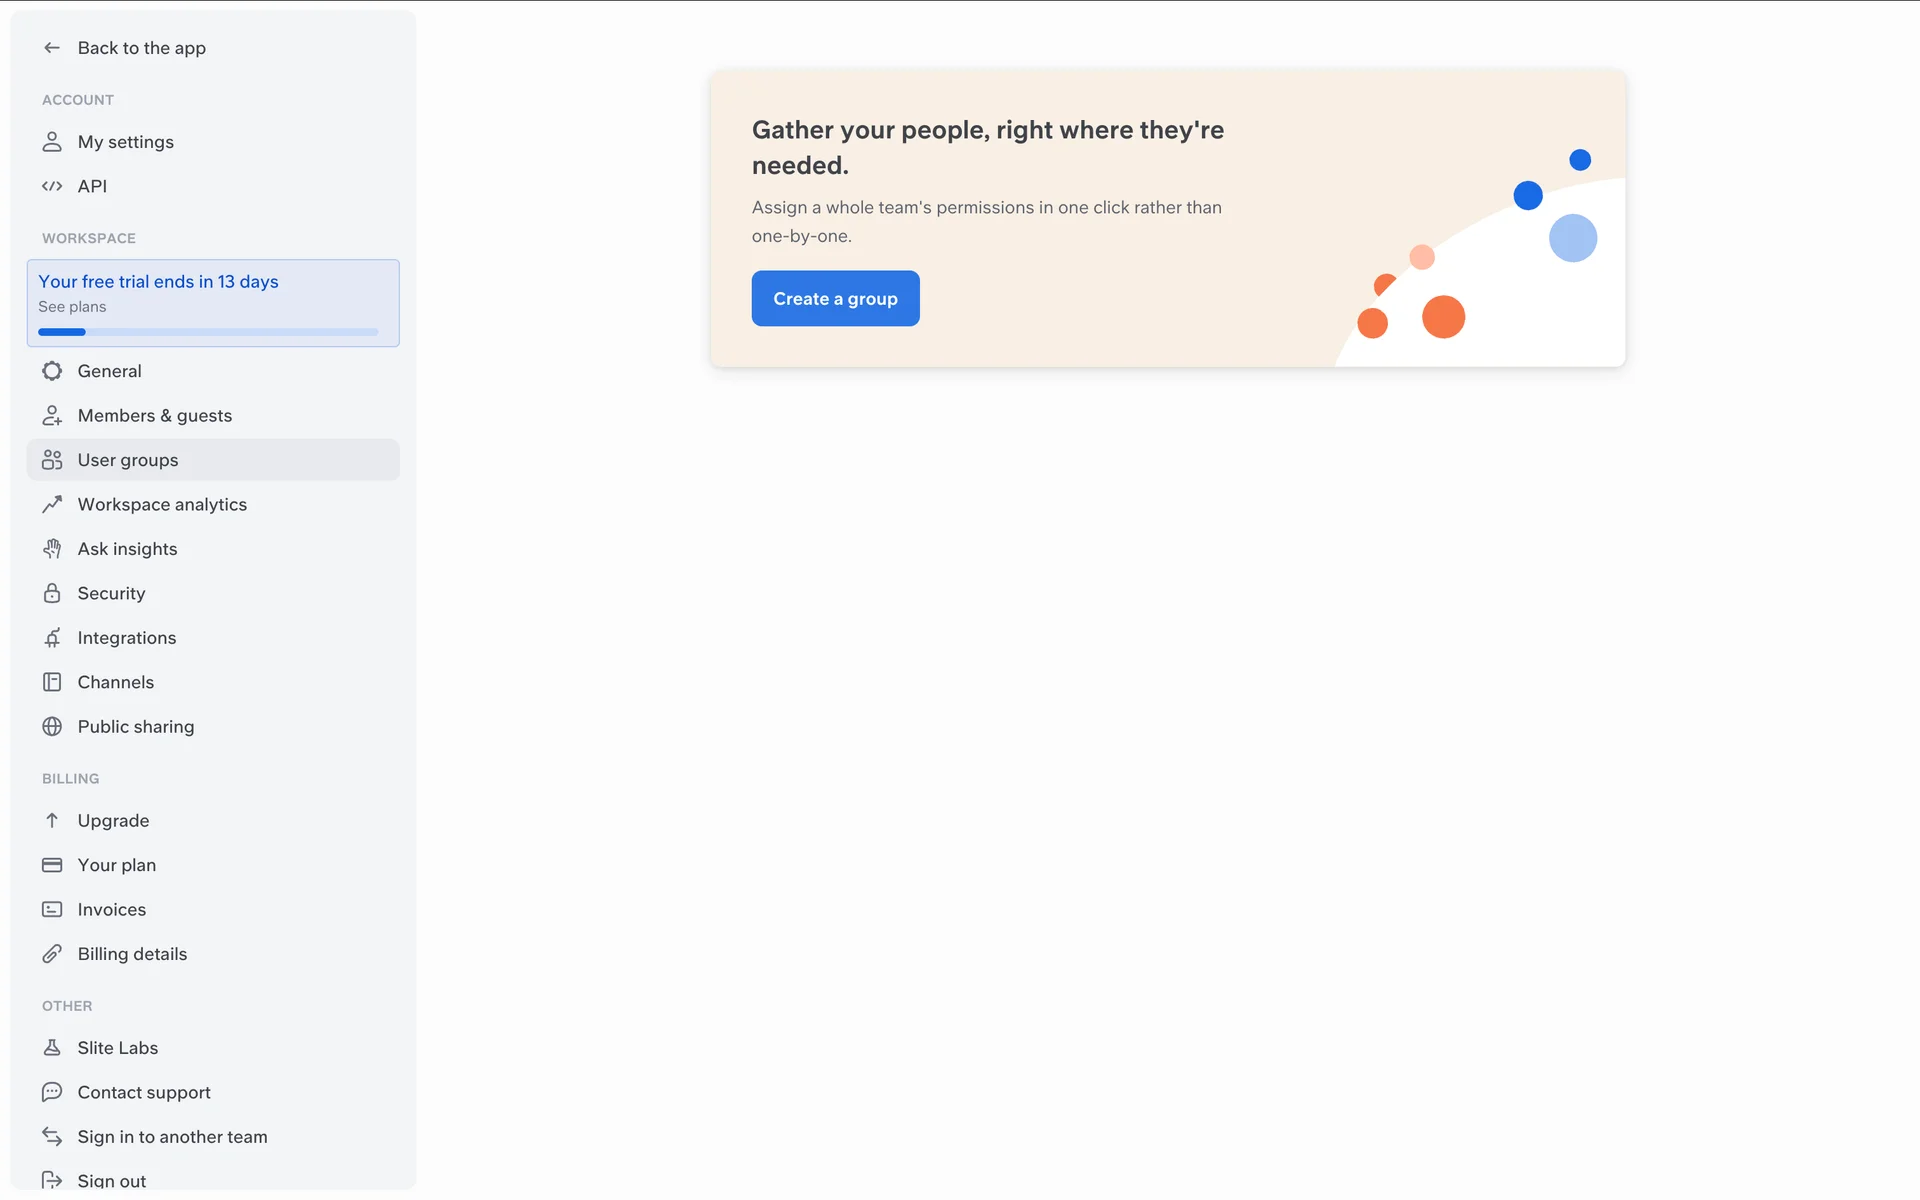
Task: Select User groups in the sidebar
Action: click(128, 460)
